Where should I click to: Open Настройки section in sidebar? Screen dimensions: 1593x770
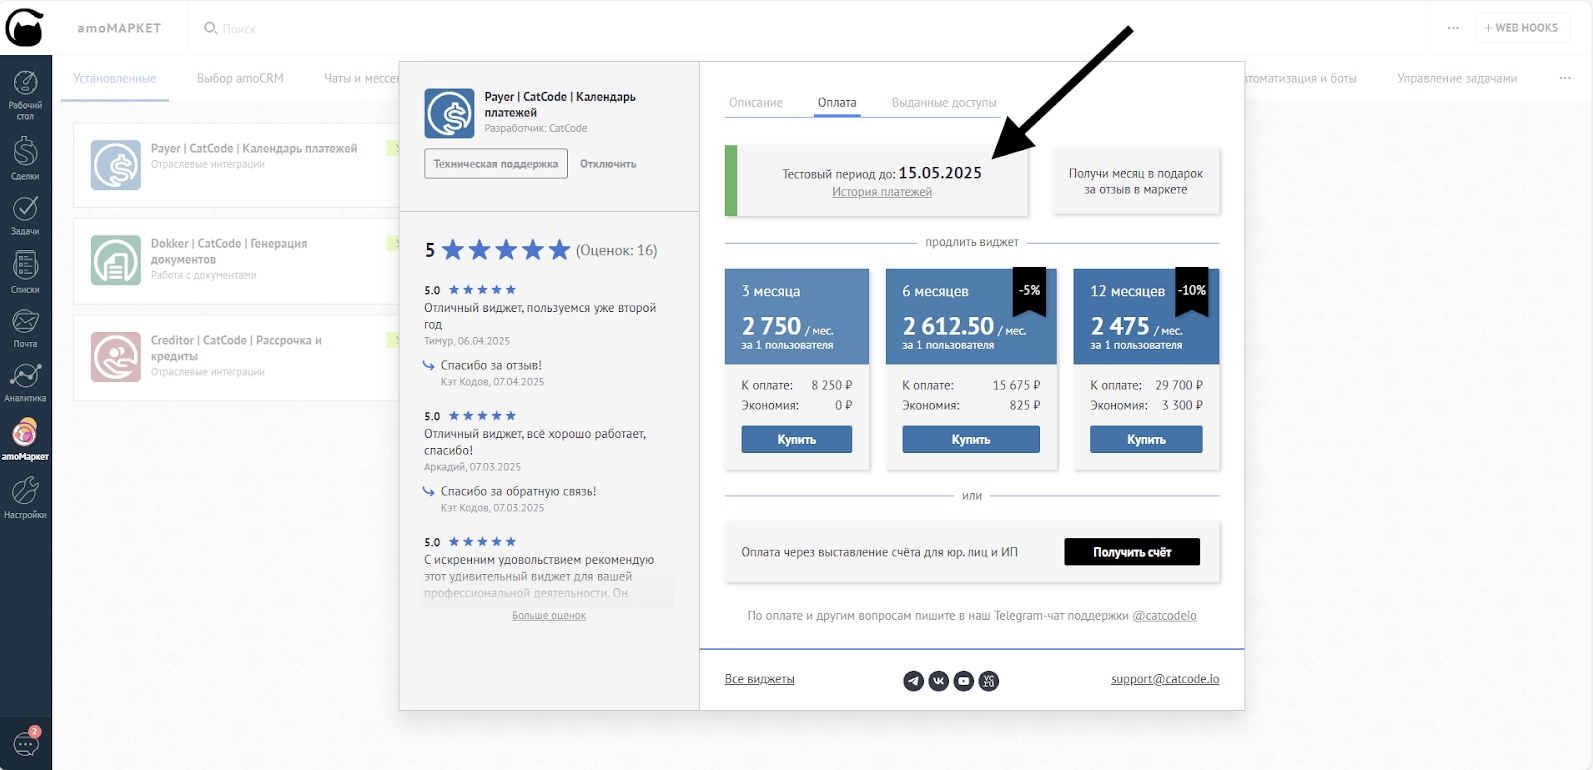(x=25, y=498)
